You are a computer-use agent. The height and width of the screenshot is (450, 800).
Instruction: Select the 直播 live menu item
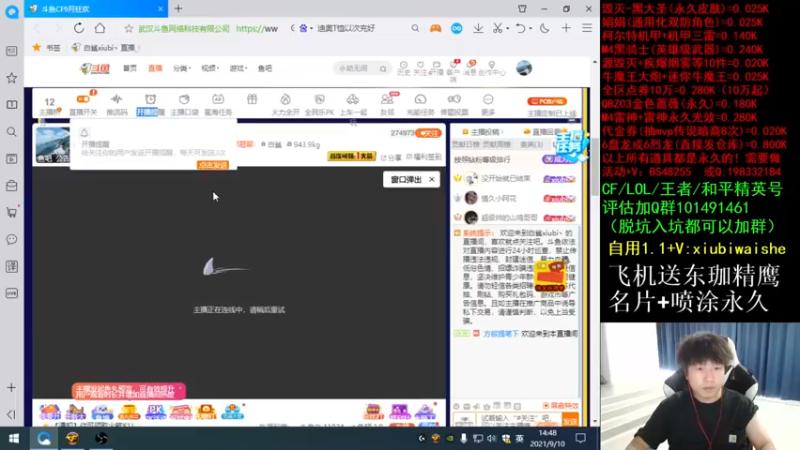(155, 68)
